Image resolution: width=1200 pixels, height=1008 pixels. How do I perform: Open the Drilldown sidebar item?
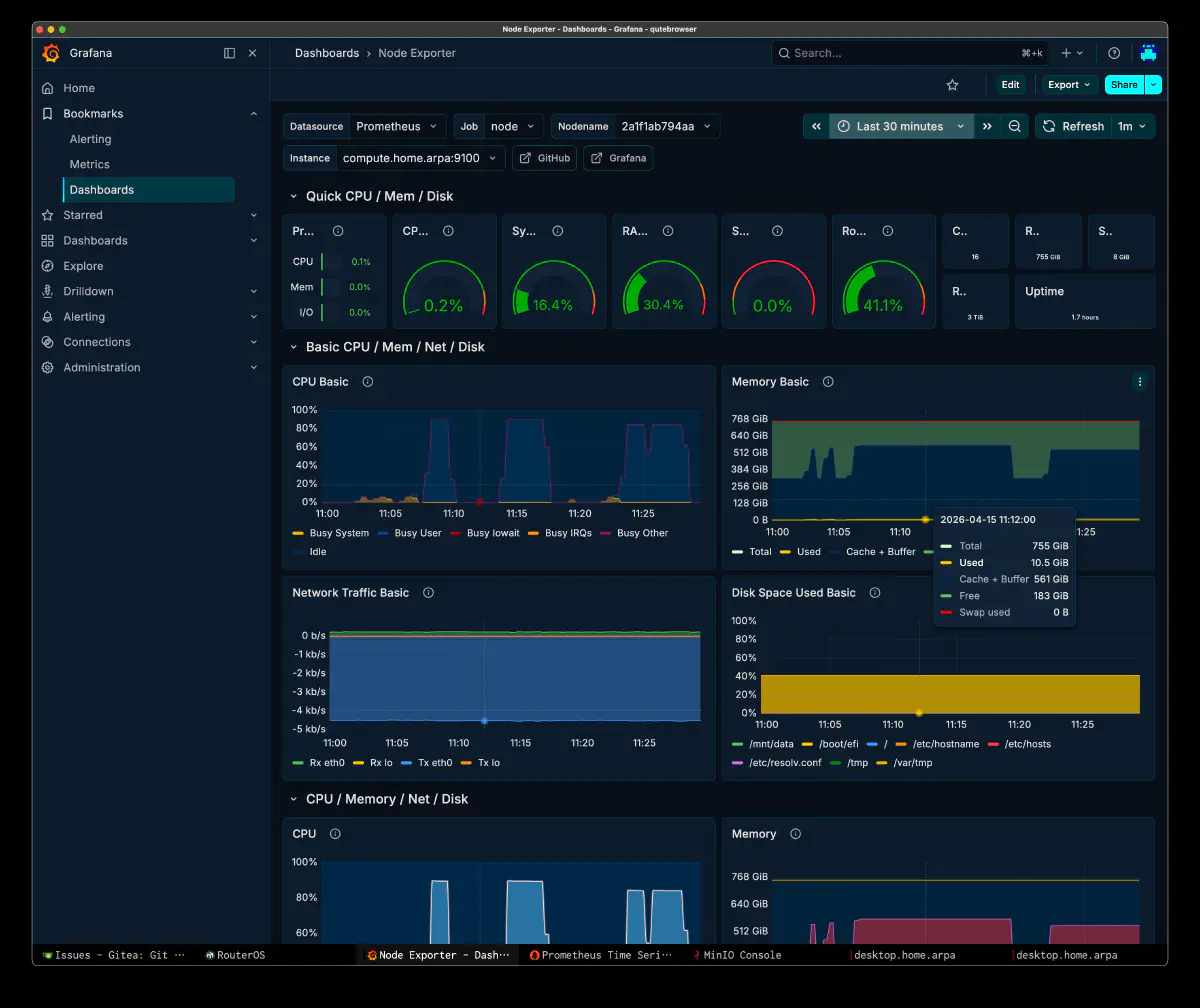click(x=88, y=291)
